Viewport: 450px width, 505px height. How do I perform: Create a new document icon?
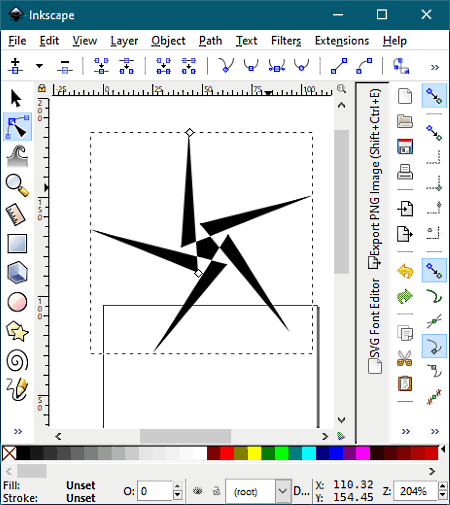coord(405,96)
